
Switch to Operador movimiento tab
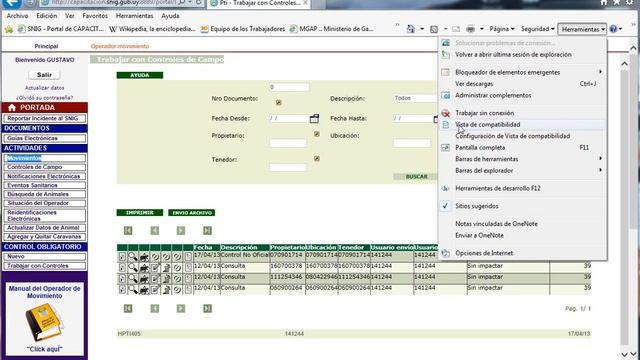[x=120, y=46]
